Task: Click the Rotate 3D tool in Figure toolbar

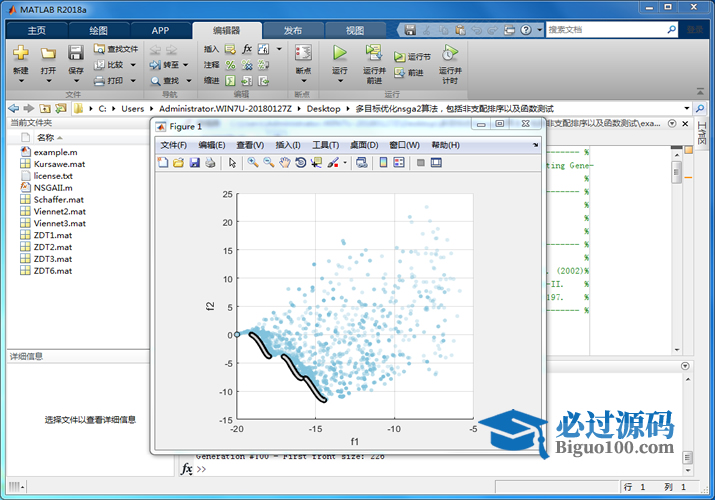Action: click(301, 162)
